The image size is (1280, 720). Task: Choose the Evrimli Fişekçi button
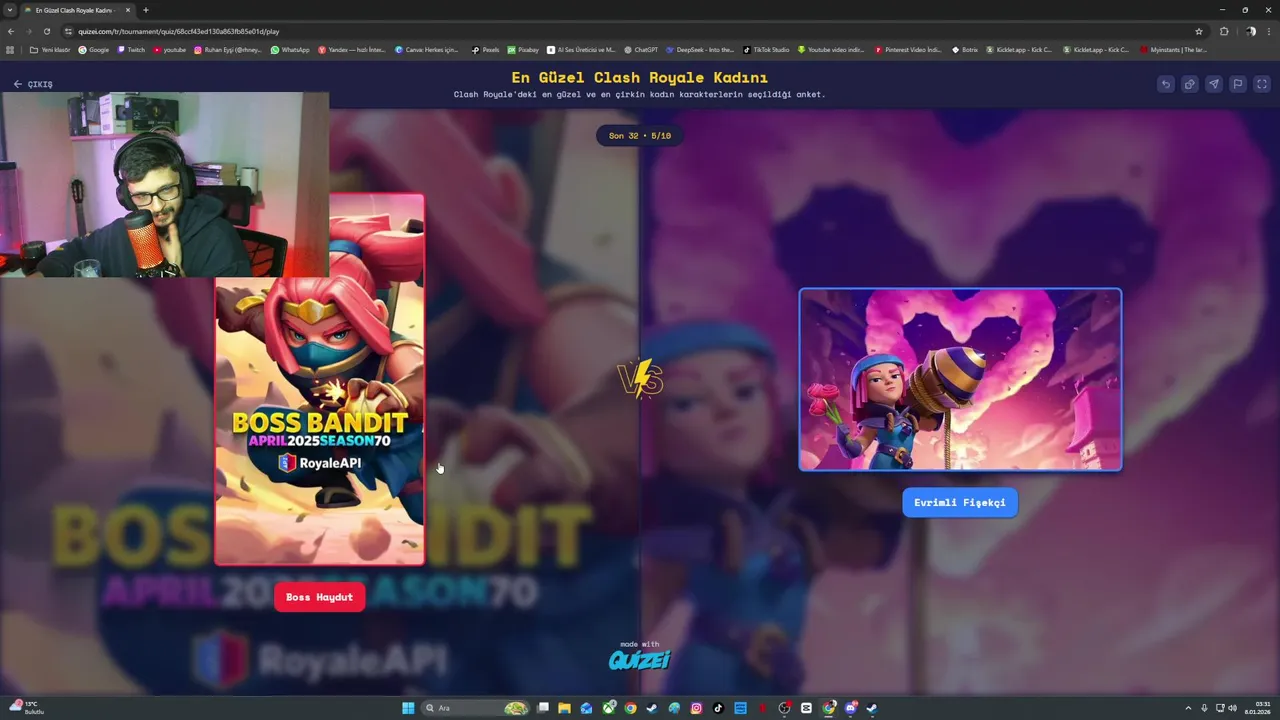(x=960, y=502)
